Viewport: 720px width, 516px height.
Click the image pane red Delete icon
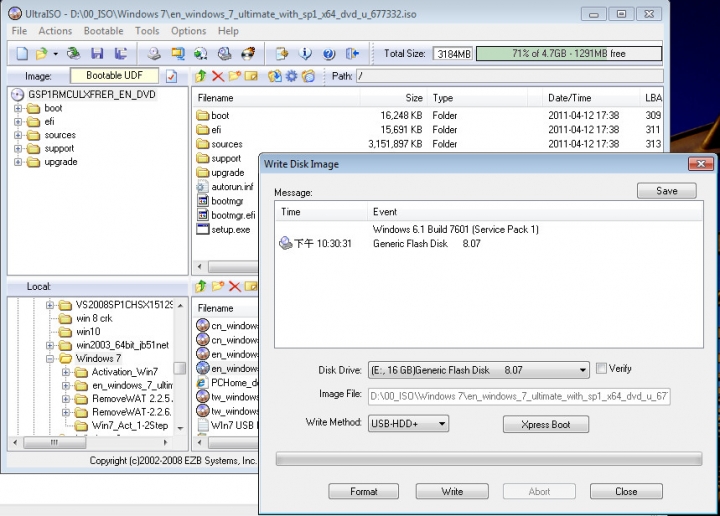click(218, 76)
